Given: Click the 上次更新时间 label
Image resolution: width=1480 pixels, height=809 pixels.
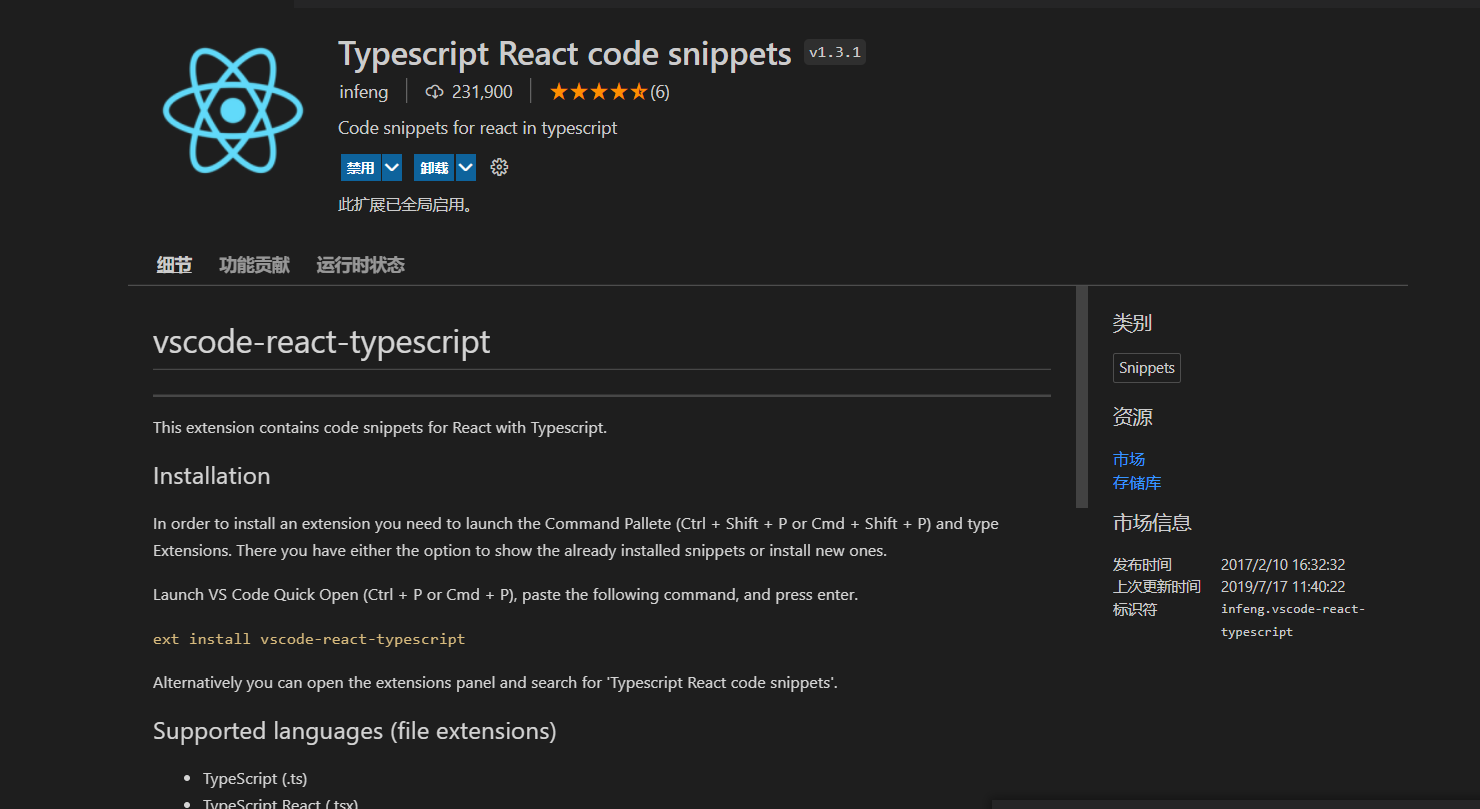Looking at the screenshot, I should pyautogui.click(x=1157, y=587).
